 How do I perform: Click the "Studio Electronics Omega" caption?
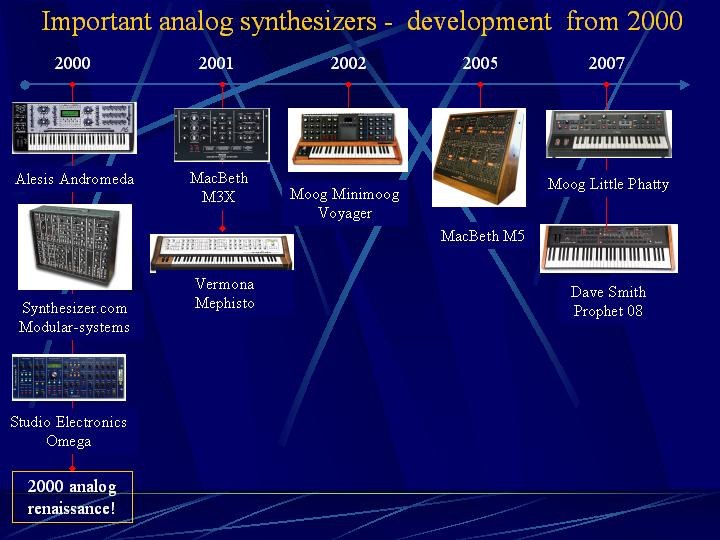click(x=69, y=431)
